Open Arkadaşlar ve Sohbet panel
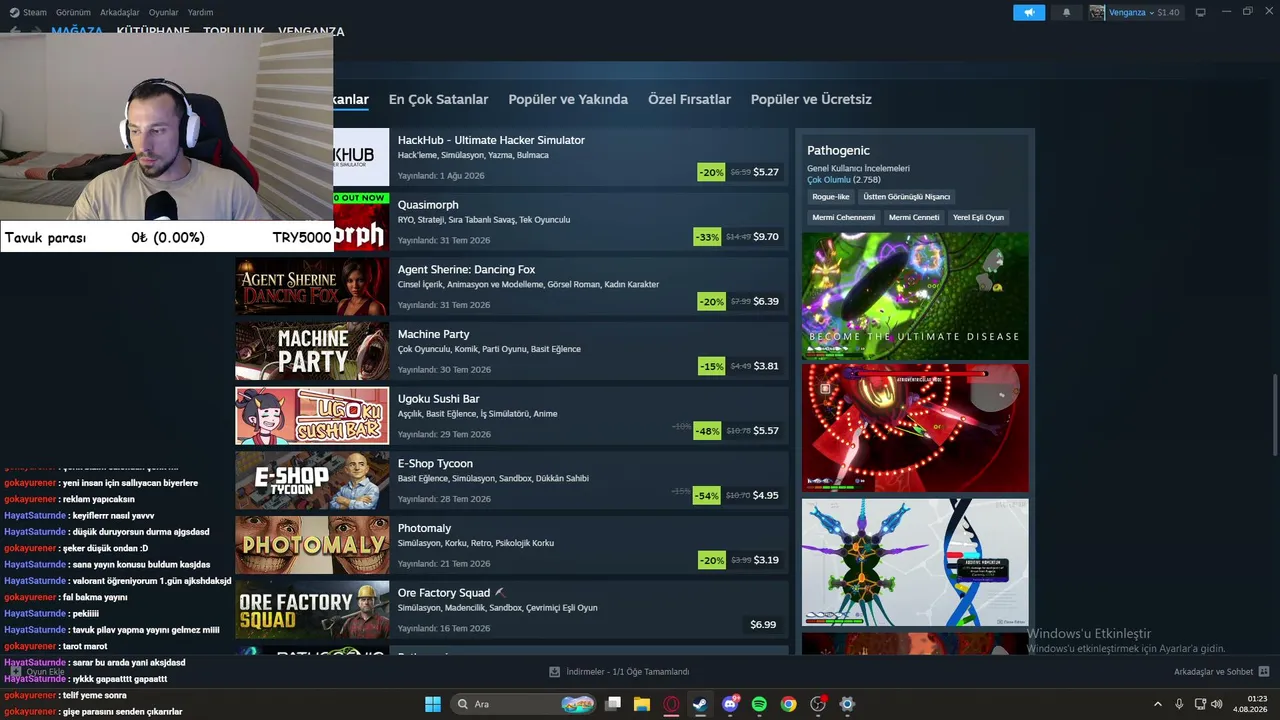Viewport: 1280px width, 720px height. (1222, 672)
